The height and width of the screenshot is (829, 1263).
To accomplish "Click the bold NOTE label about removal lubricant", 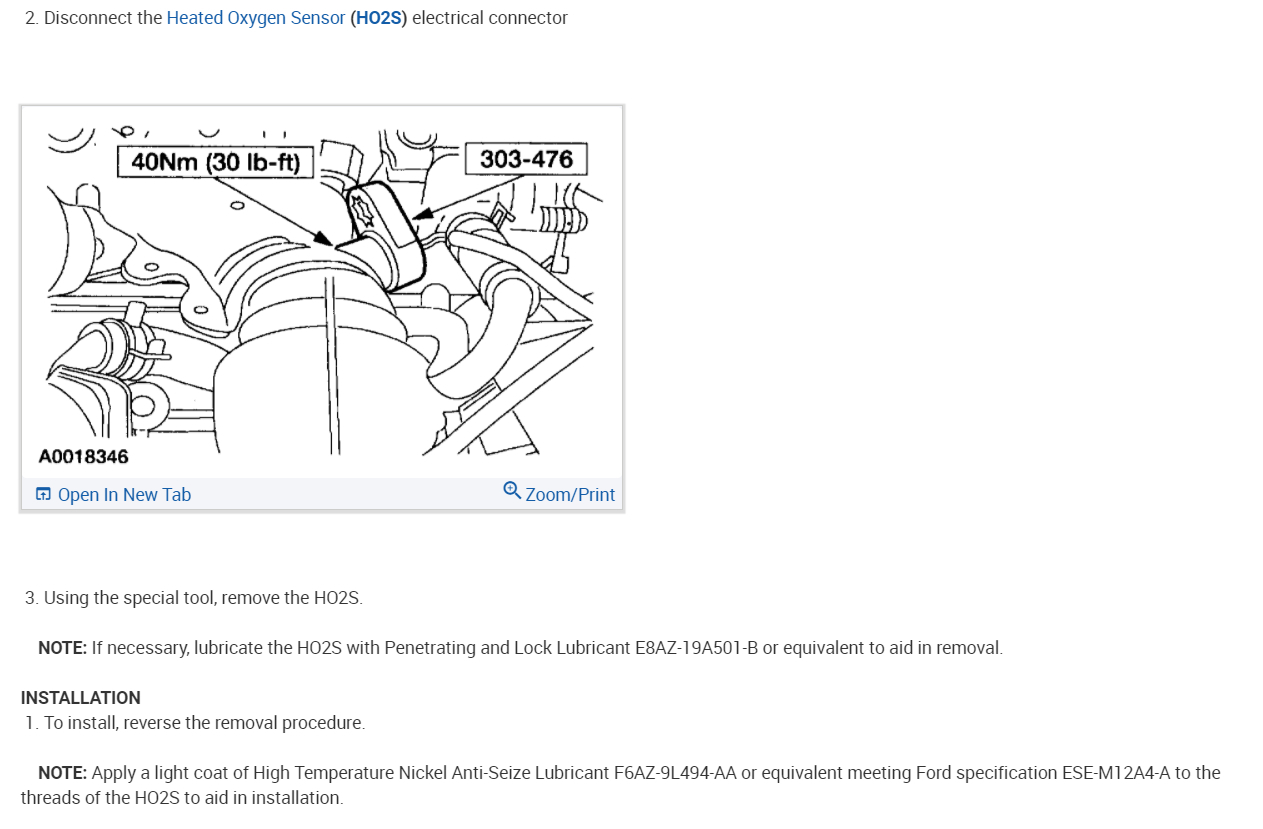I will click(63, 648).
